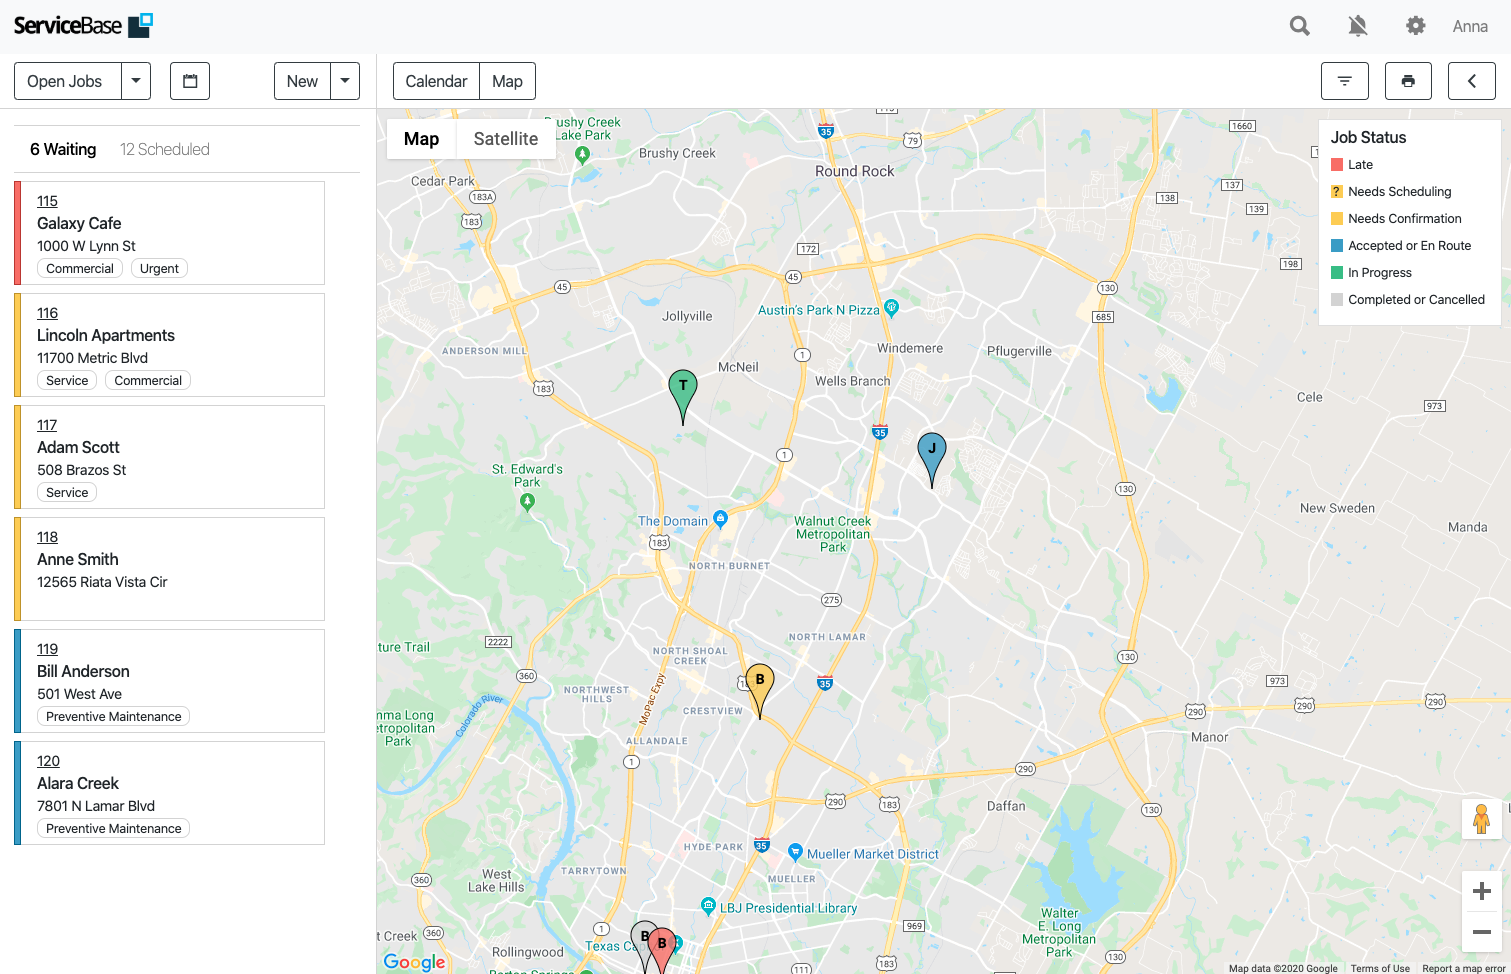This screenshot has height=974, width=1511.
Task: Switch map type back to Map
Action: 420,138
